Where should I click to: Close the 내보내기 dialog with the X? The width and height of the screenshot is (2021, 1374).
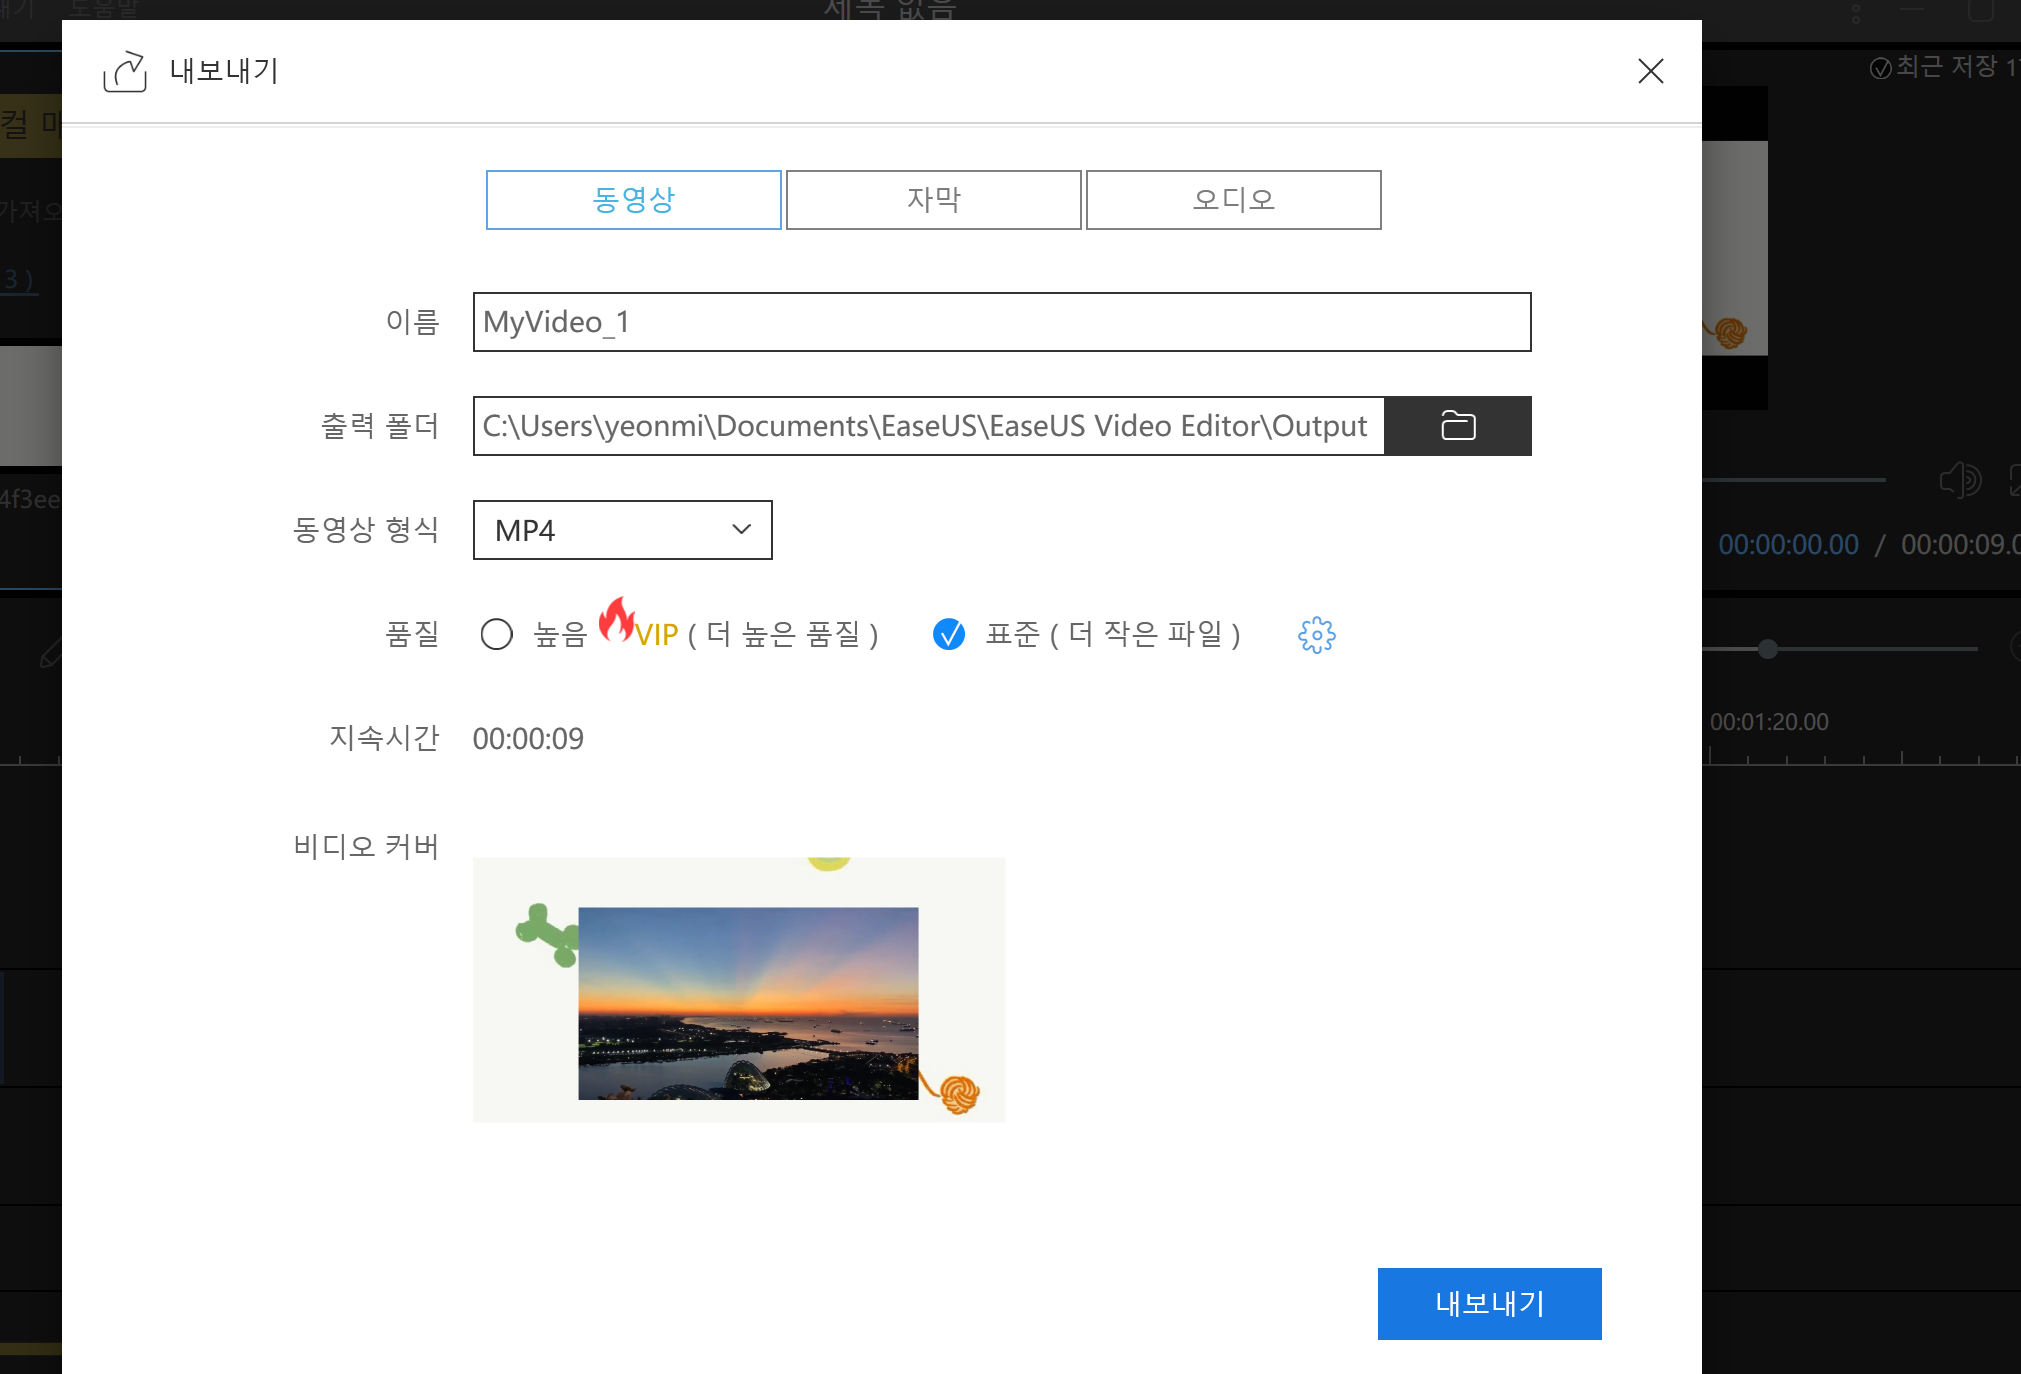[1651, 71]
